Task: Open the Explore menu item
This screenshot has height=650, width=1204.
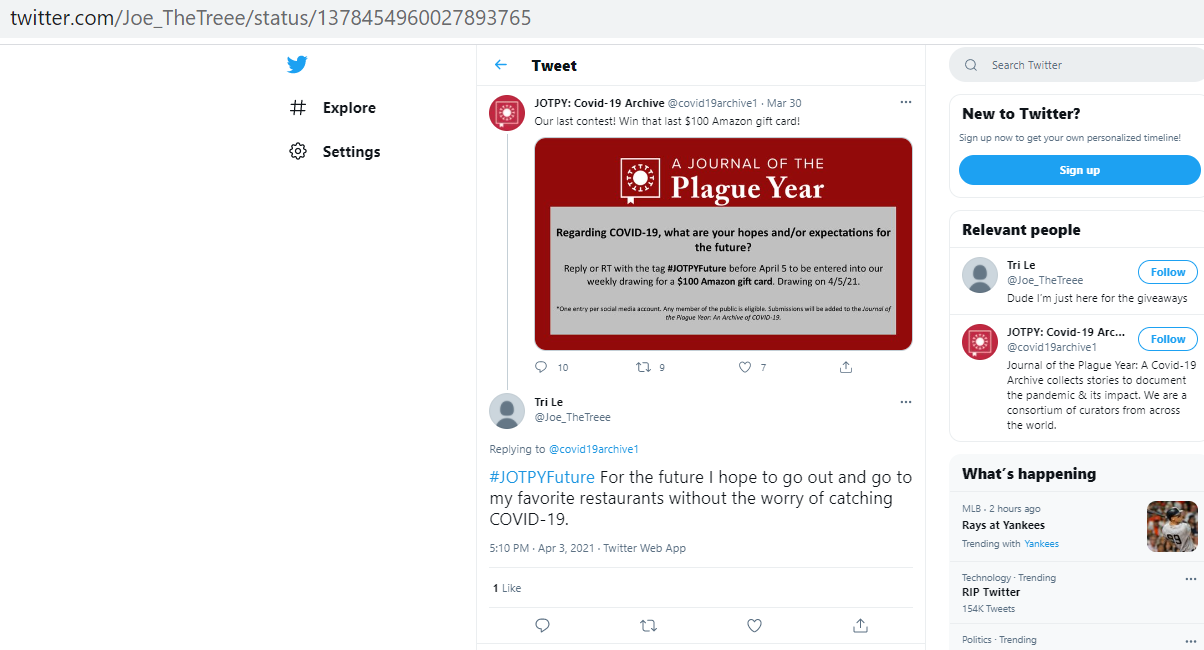Action: (x=349, y=108)
